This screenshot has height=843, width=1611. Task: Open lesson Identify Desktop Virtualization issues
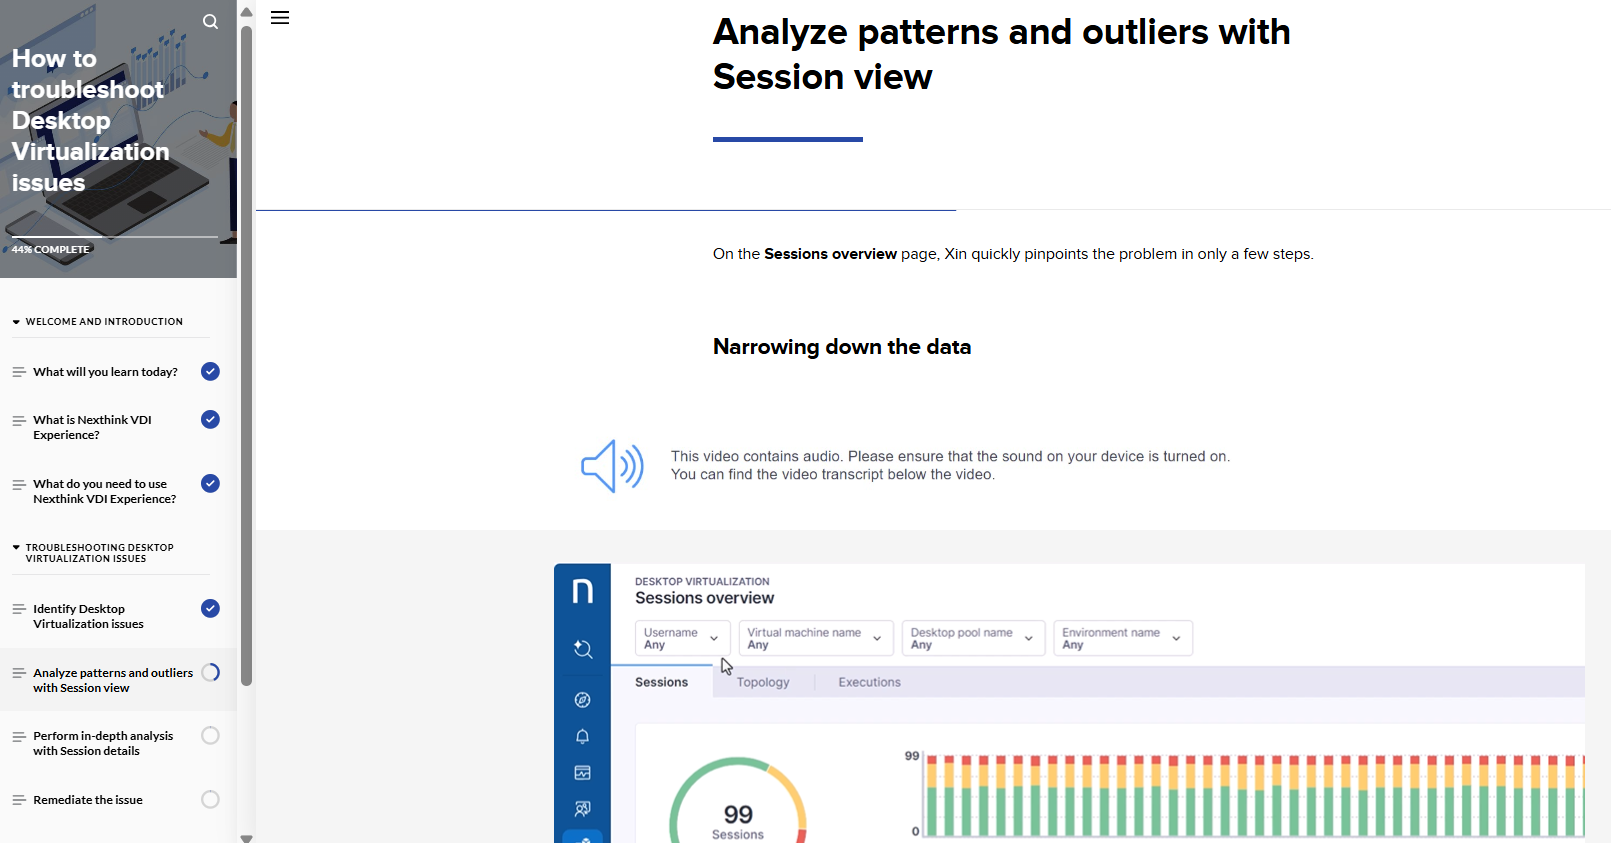88,616
